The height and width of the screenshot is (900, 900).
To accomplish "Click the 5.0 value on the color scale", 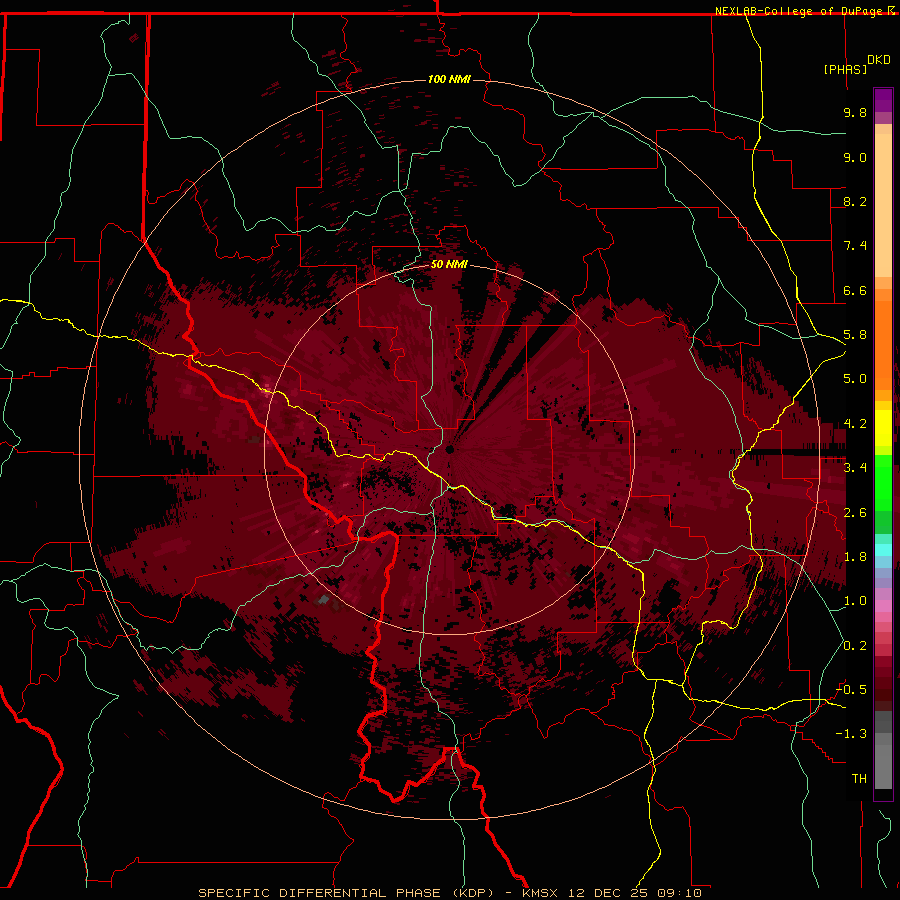I will pyautogui.click(x=855, y=379).
